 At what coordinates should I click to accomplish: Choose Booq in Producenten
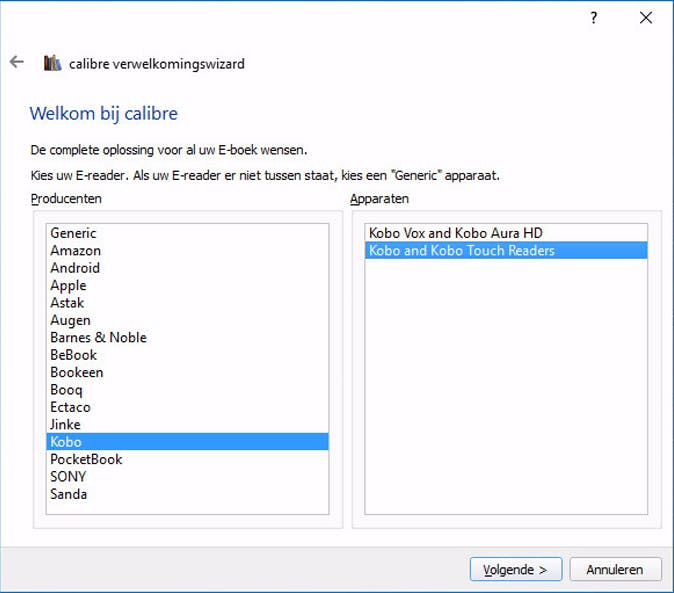(x=187, y=390)
